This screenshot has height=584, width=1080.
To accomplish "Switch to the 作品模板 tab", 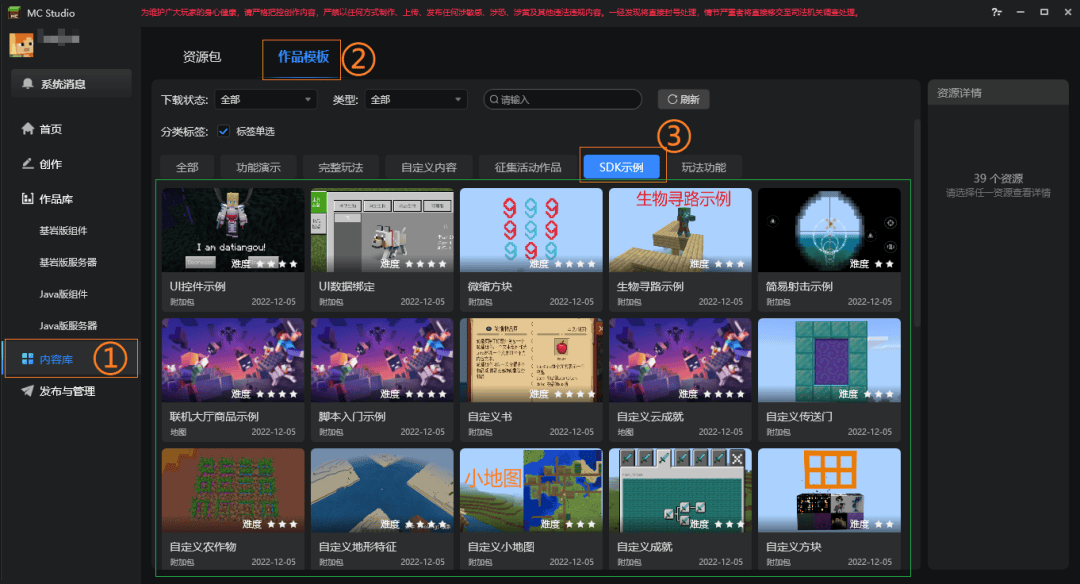I will (x=303, y=57).
